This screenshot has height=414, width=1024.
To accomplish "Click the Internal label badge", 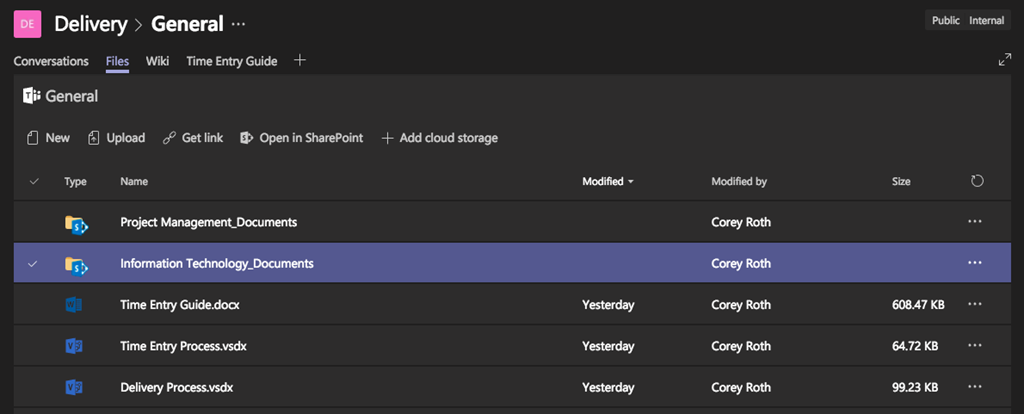I will tap(986, 20).
